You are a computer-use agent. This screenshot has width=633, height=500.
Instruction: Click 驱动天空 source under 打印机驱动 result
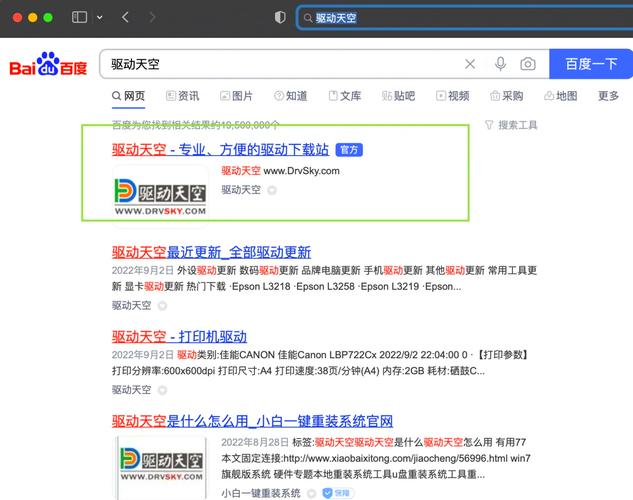131,390
